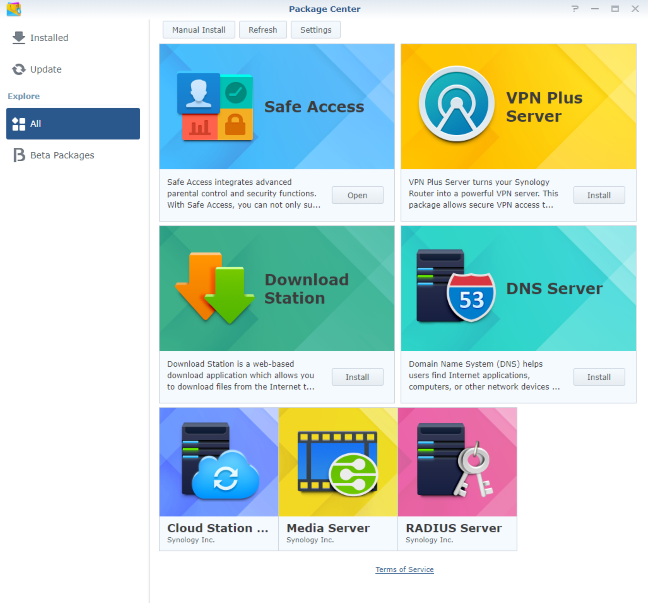Click the Download Station banner title
648x603 pixels.
[x=307, y=288]
